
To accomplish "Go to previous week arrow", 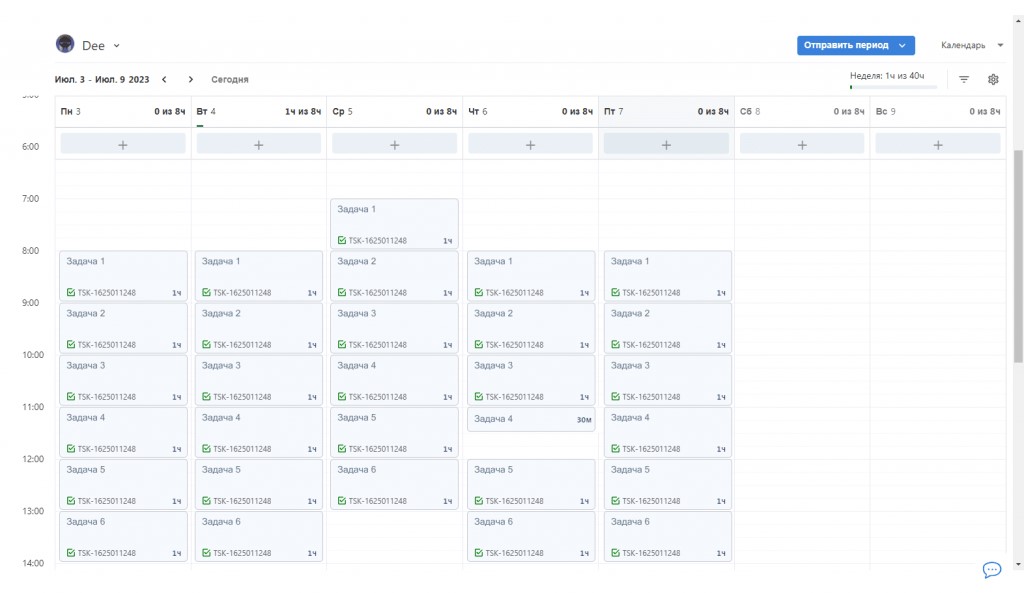I will click(164, 79).
